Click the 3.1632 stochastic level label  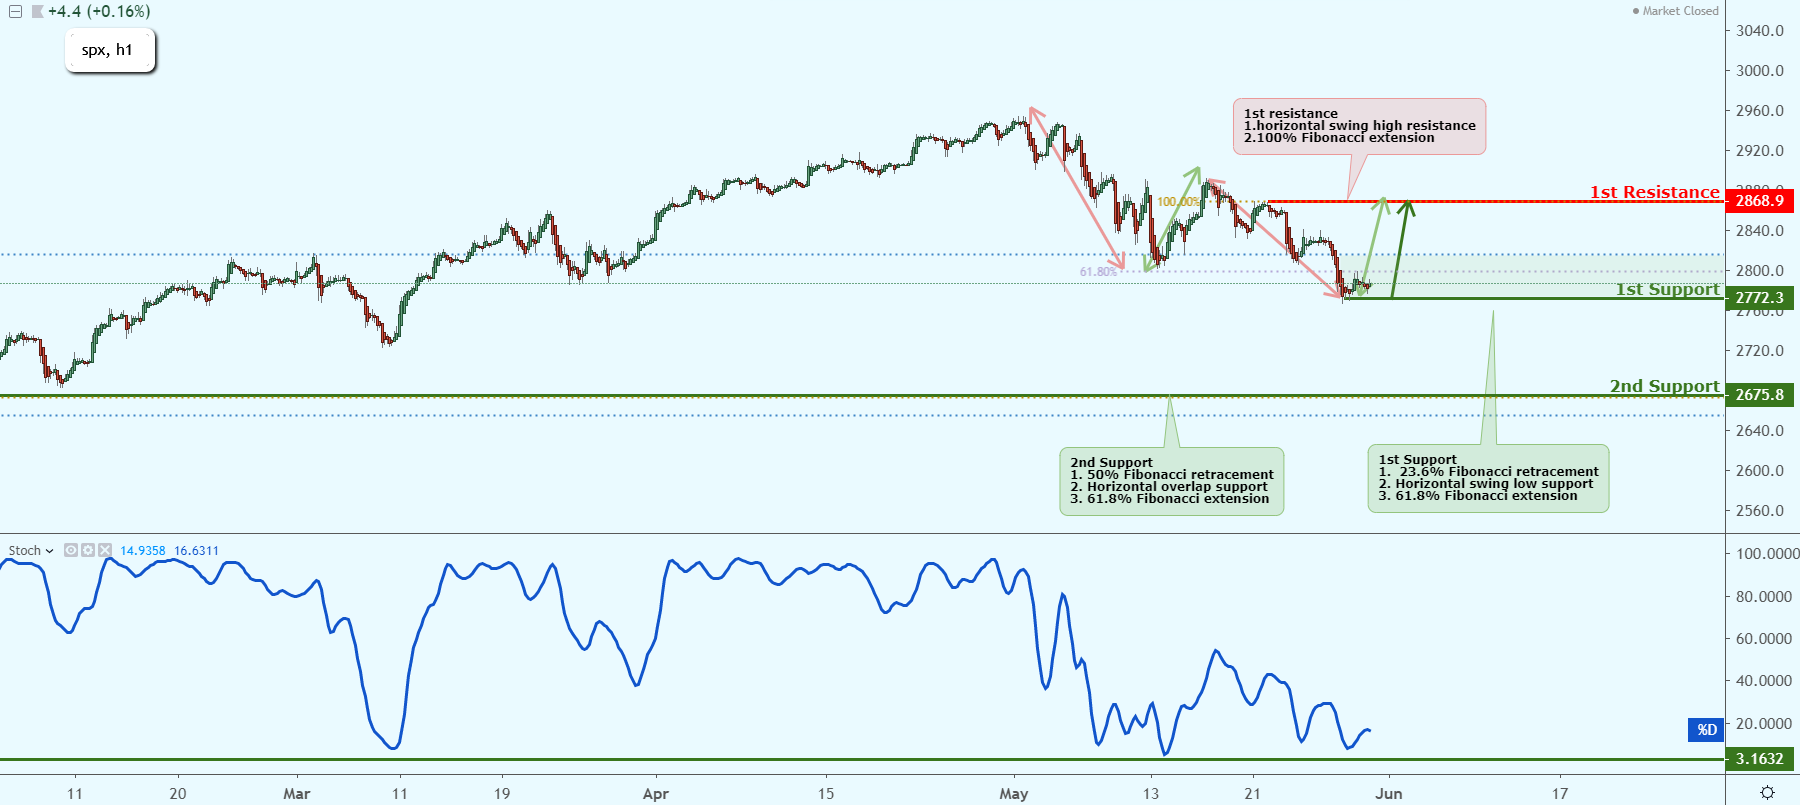click(x=1759, y=759)
